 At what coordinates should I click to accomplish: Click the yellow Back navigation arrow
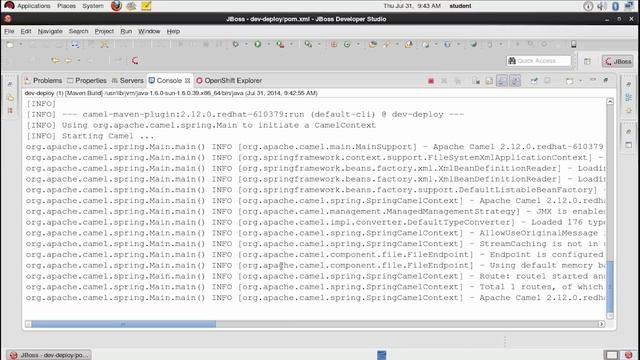click(55, 61)
